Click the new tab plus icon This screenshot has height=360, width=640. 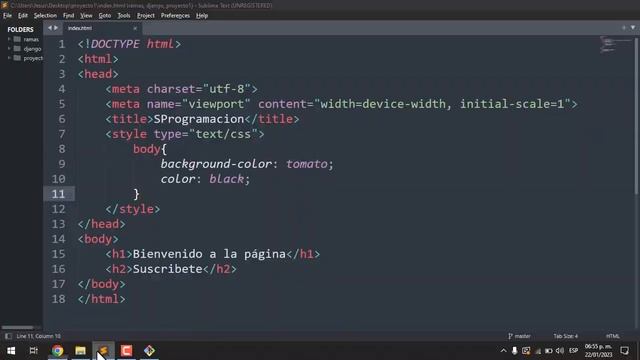(x=624, y=28)
